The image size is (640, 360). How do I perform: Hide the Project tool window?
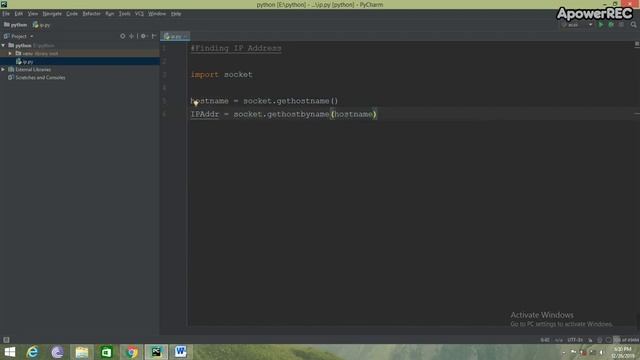[x=154, y=36]
